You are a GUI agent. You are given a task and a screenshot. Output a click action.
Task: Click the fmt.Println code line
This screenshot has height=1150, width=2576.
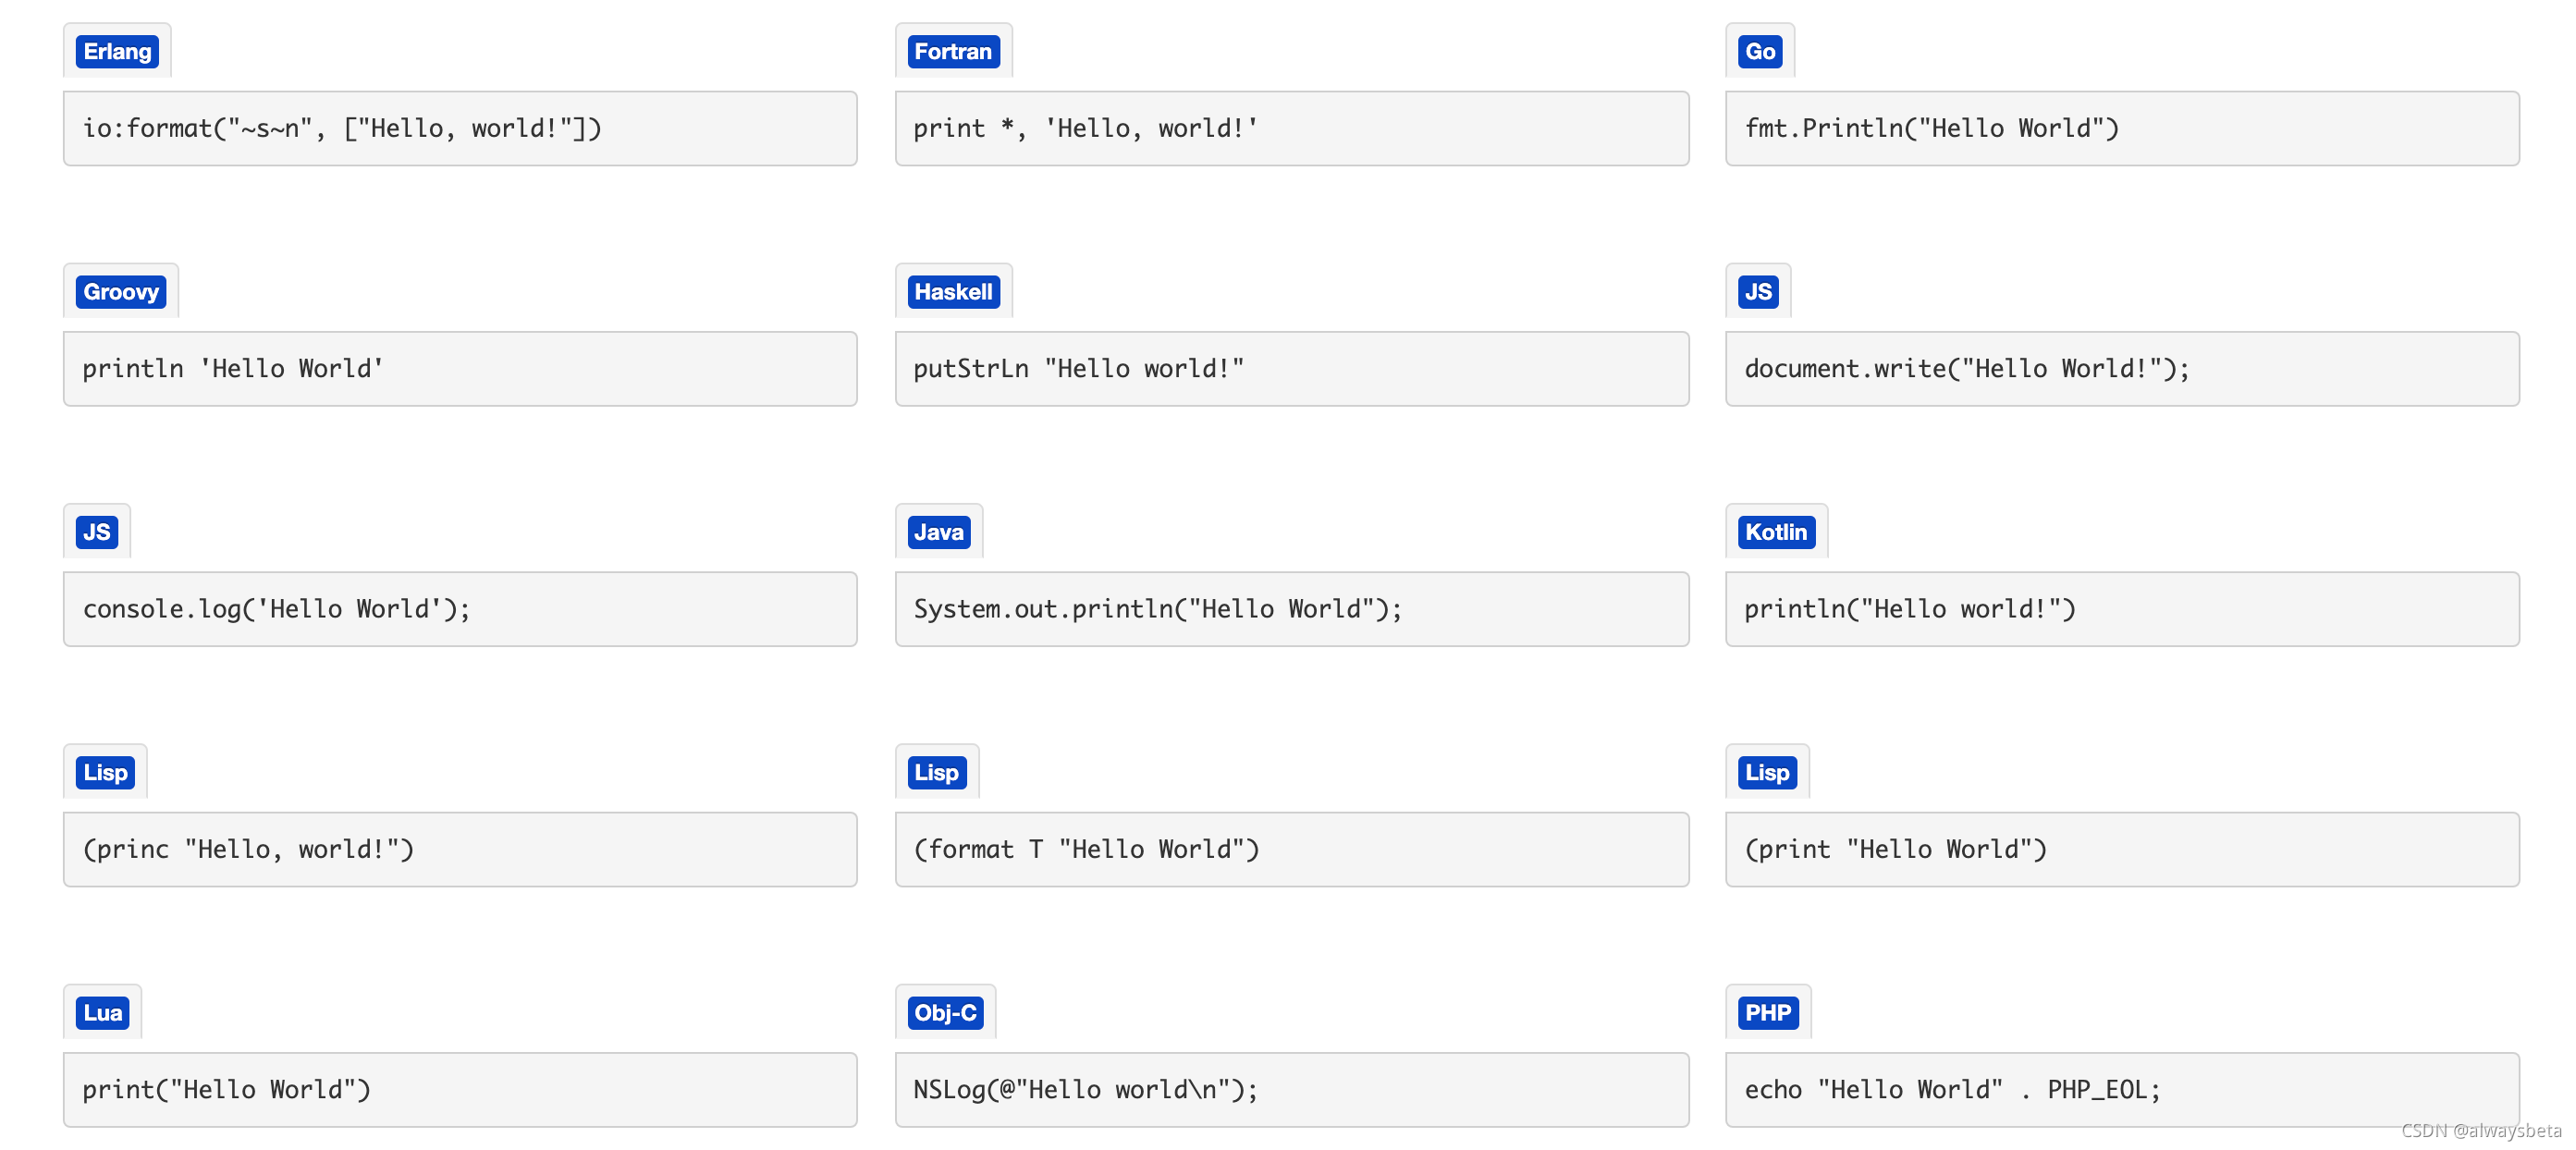(x=2122, y=129)
